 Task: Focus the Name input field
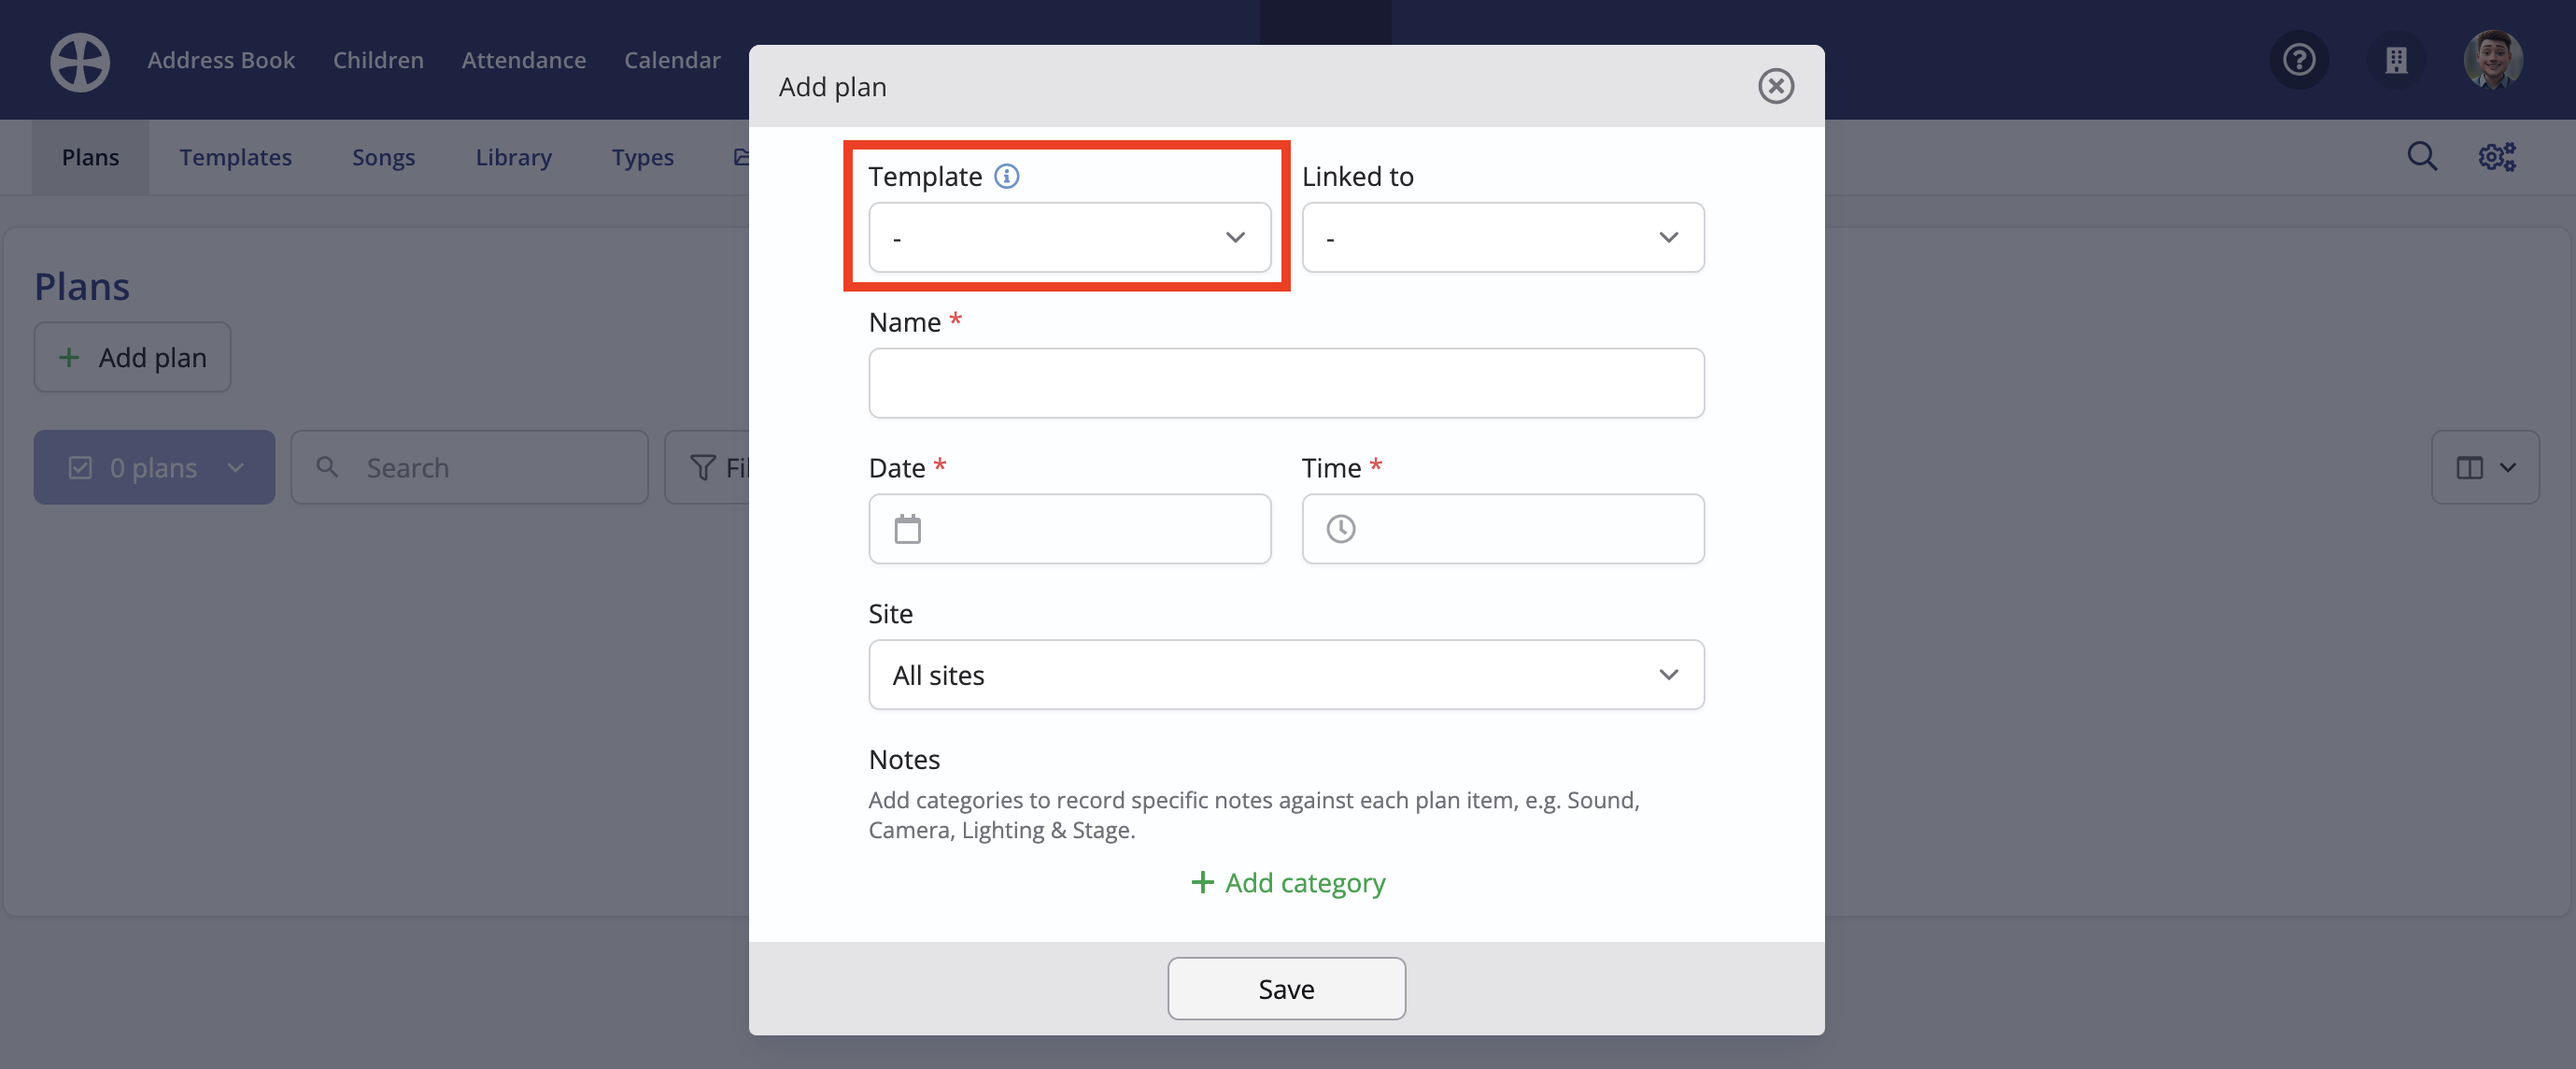[1286, 383]
